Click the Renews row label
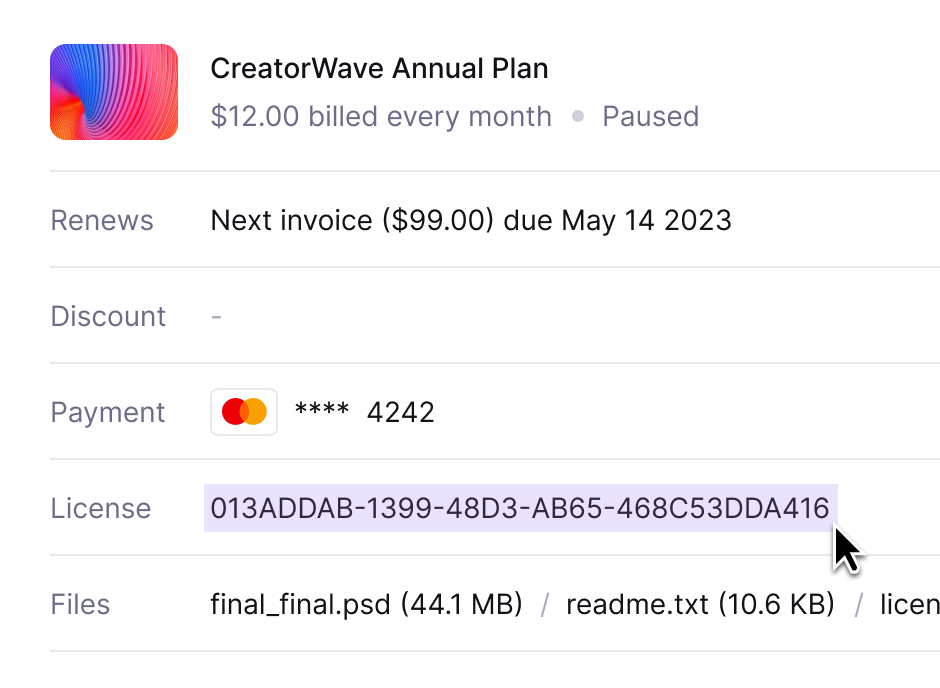The image size is (940, 688). [102, 220]
